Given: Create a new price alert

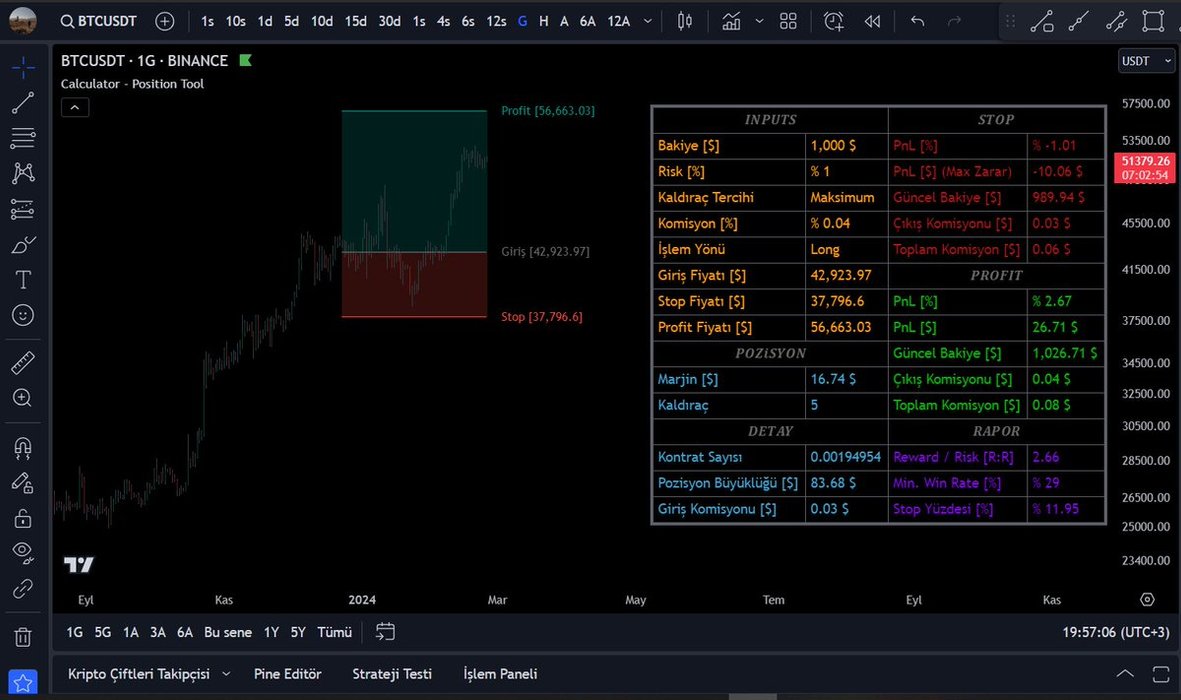Looking at the screenshot, I should tap(834, 21).
